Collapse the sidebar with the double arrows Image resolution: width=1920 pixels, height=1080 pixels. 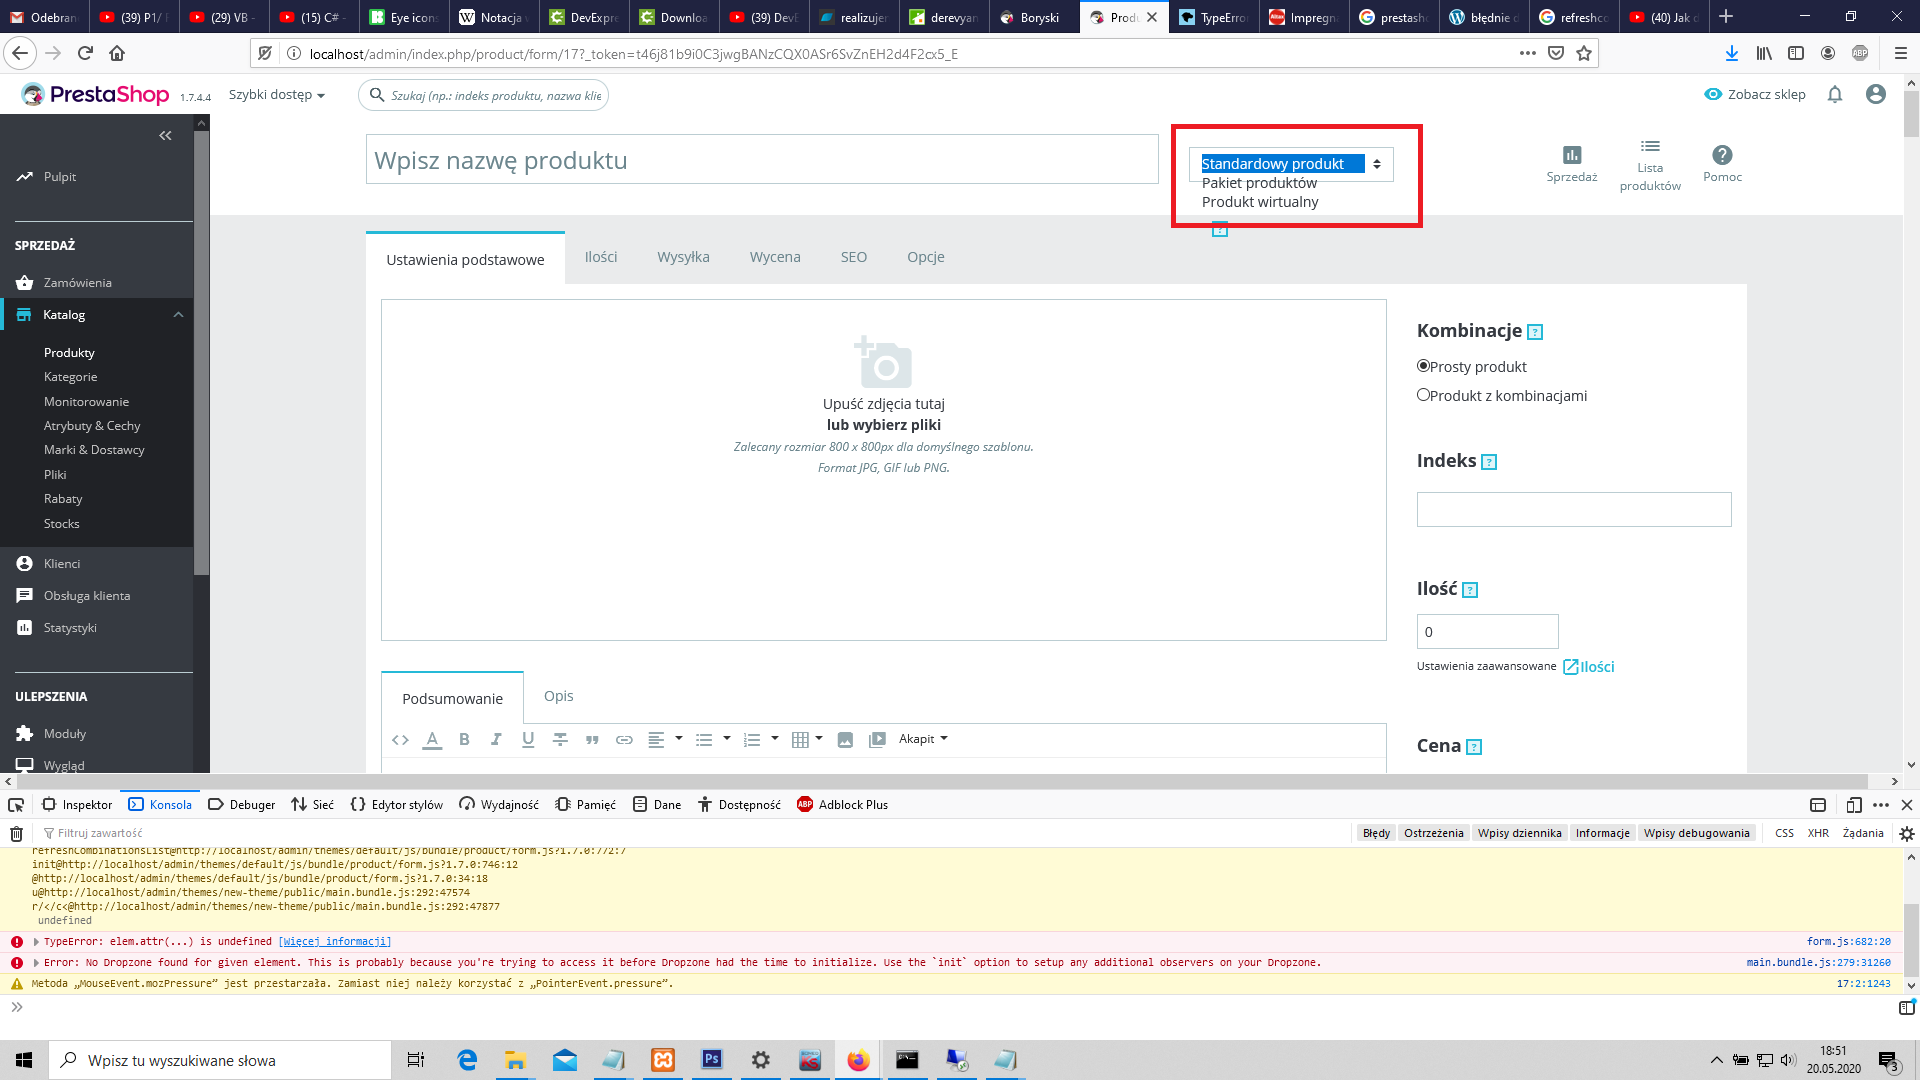(165, 136)
